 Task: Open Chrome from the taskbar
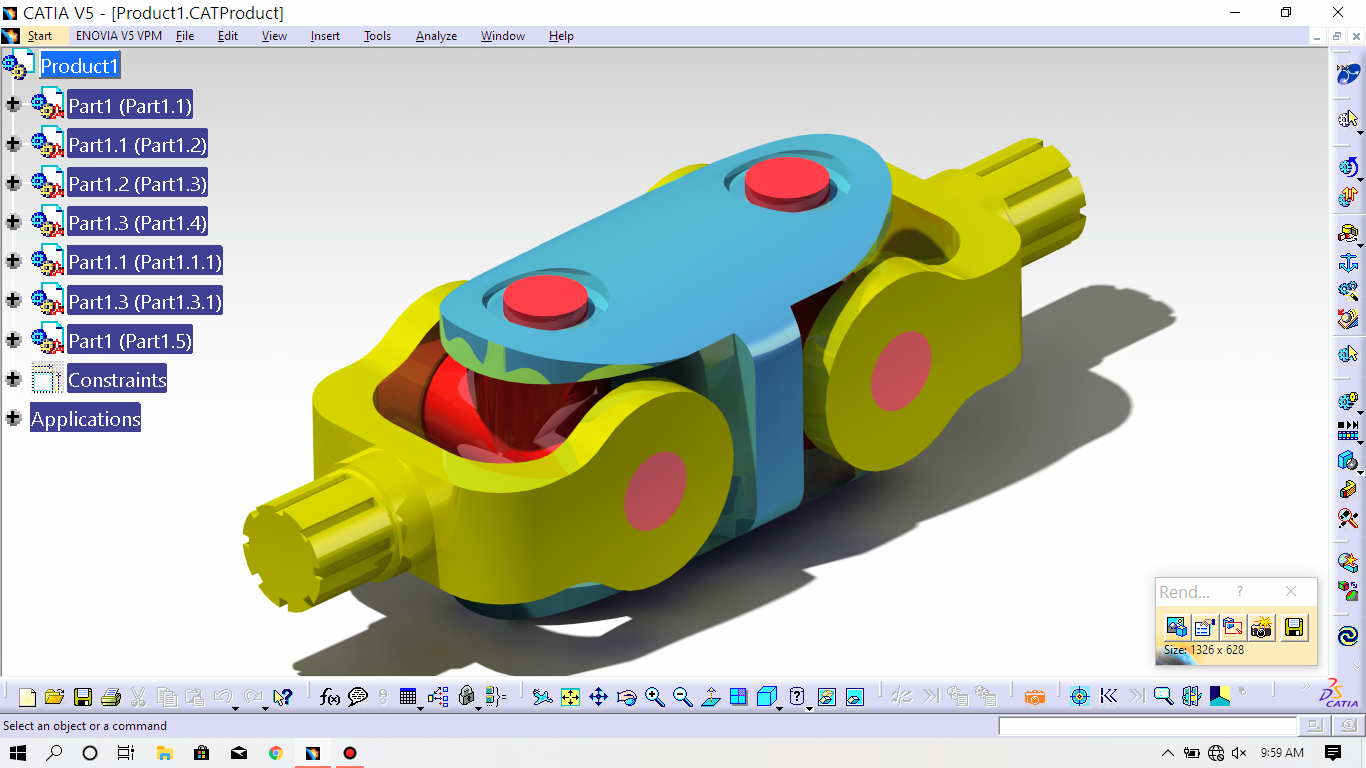(x=276, y=753)
